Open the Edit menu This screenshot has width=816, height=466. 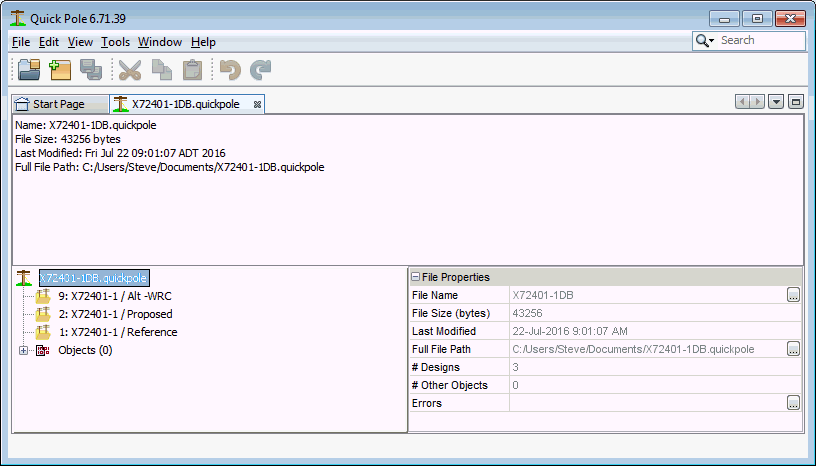coord(49,42)
